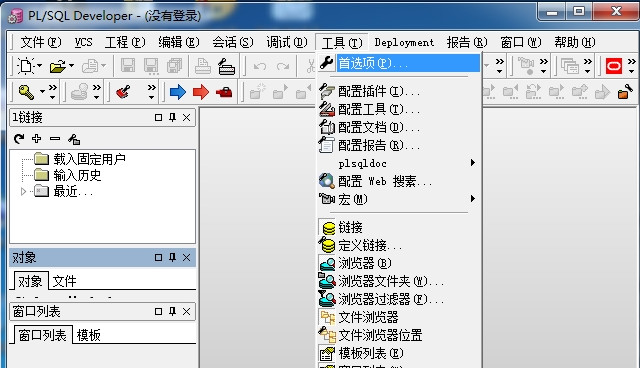The image size is (640, 368).
Task: Switch to the 模板 tab
Action: 89,335
